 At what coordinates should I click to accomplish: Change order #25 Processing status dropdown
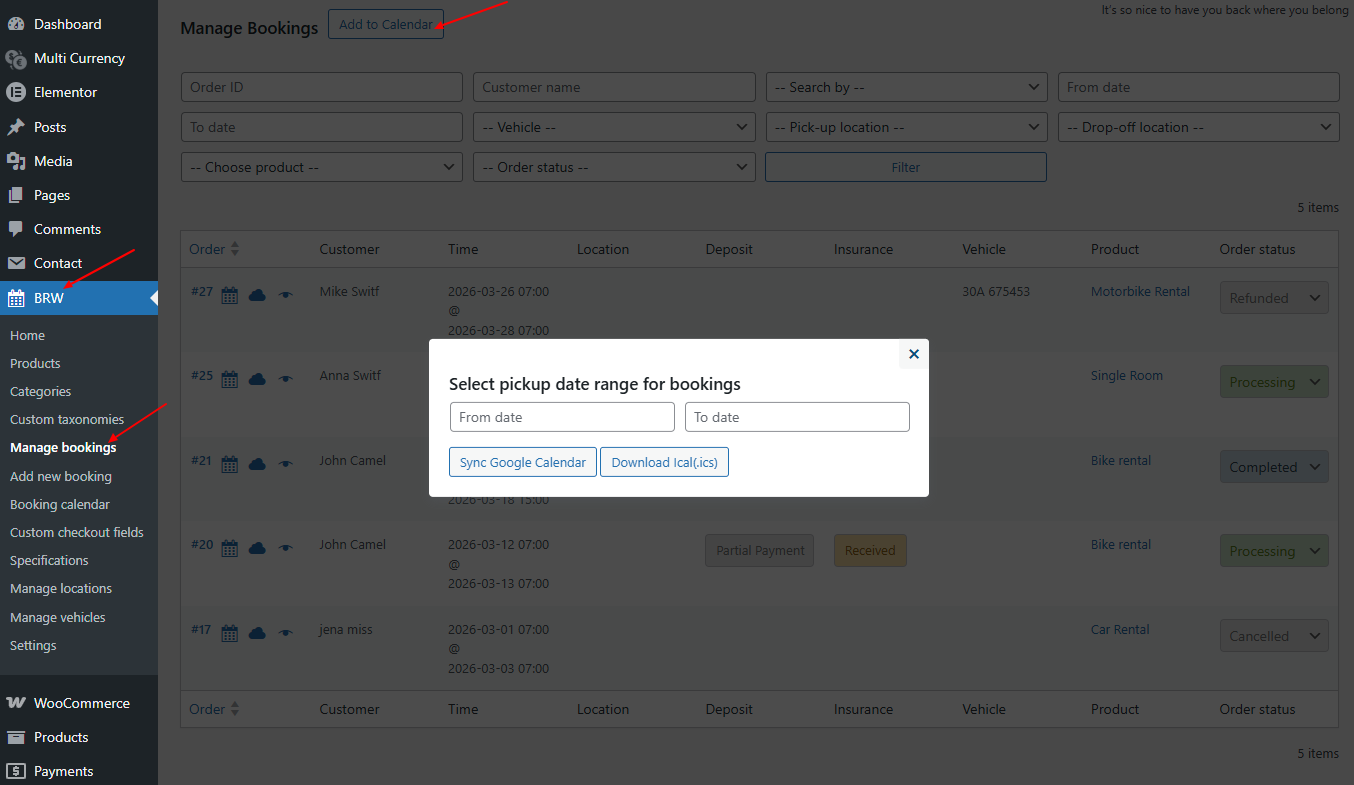coord(1274,382)
